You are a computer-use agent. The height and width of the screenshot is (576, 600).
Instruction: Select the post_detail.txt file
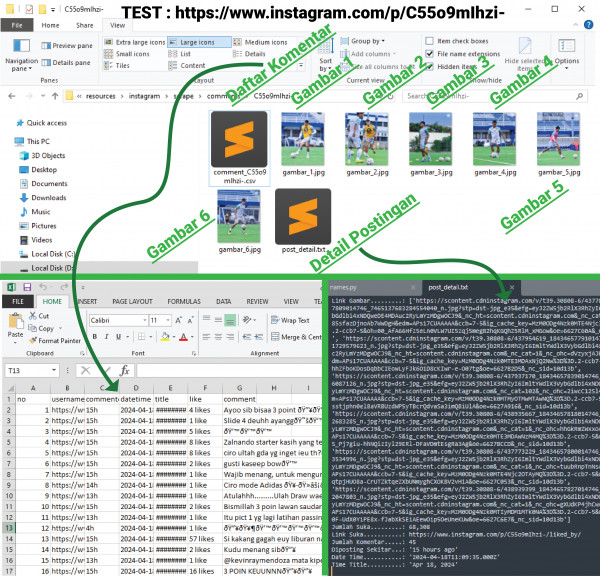(303, 221)
